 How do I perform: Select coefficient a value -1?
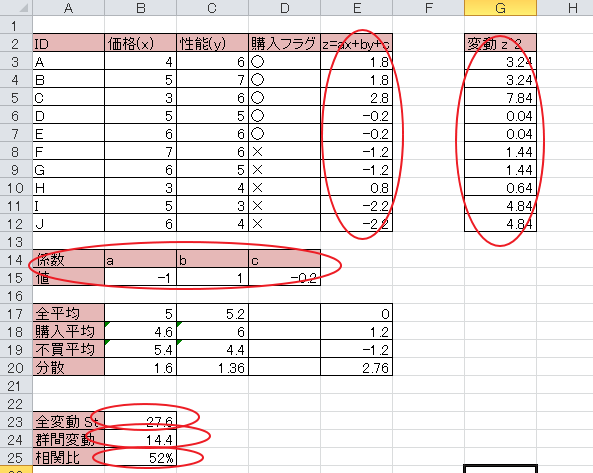(x=140, y=277)
